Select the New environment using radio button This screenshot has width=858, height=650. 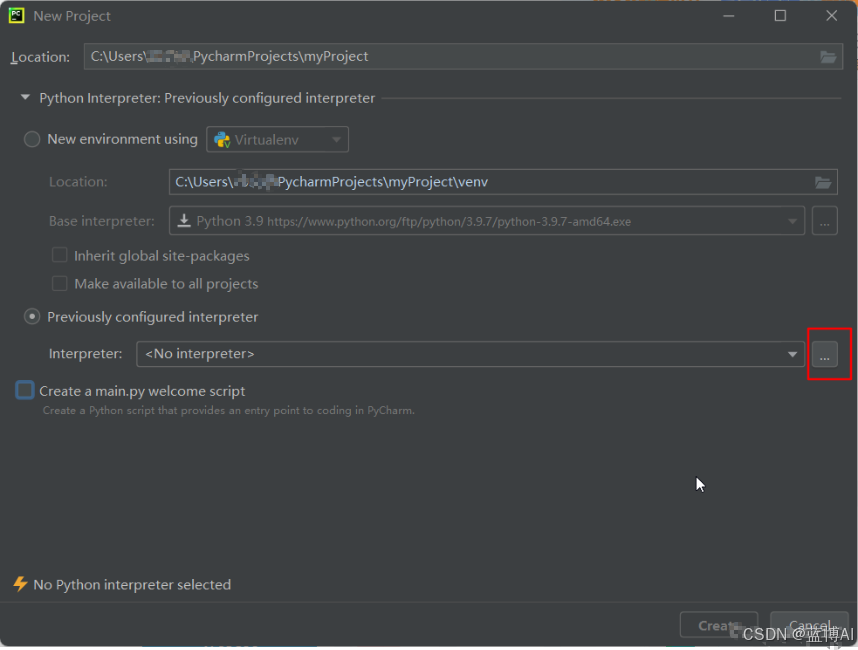32,139
